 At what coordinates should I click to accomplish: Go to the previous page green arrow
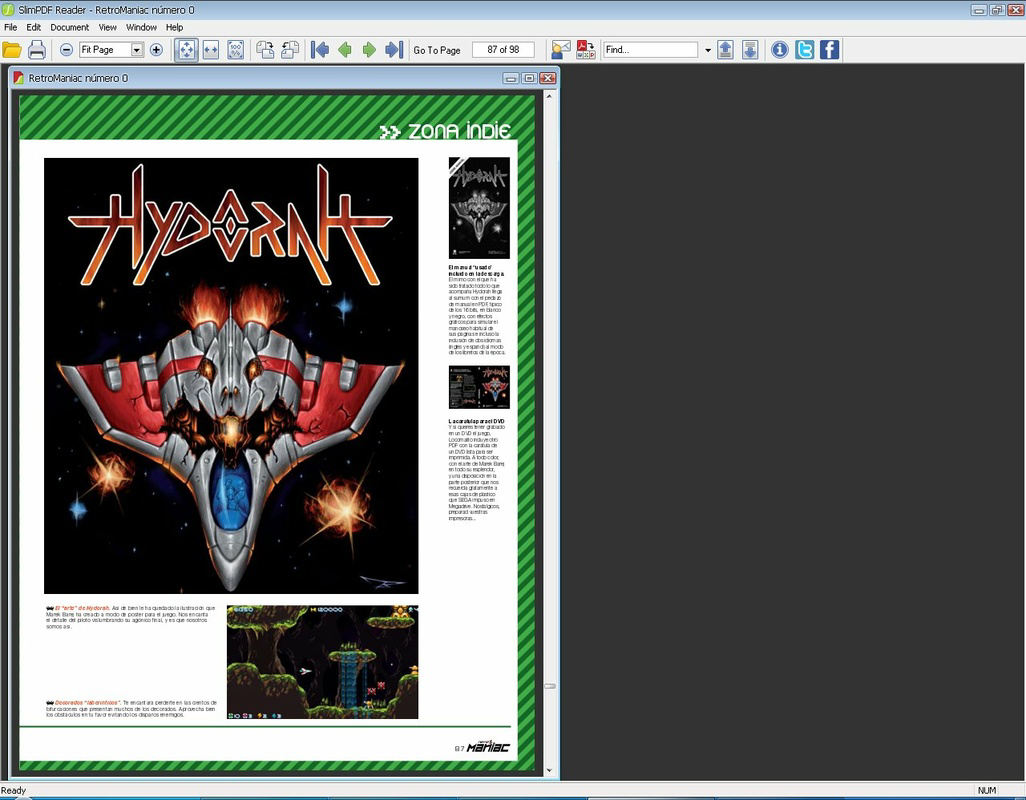[x=345, y=50]
